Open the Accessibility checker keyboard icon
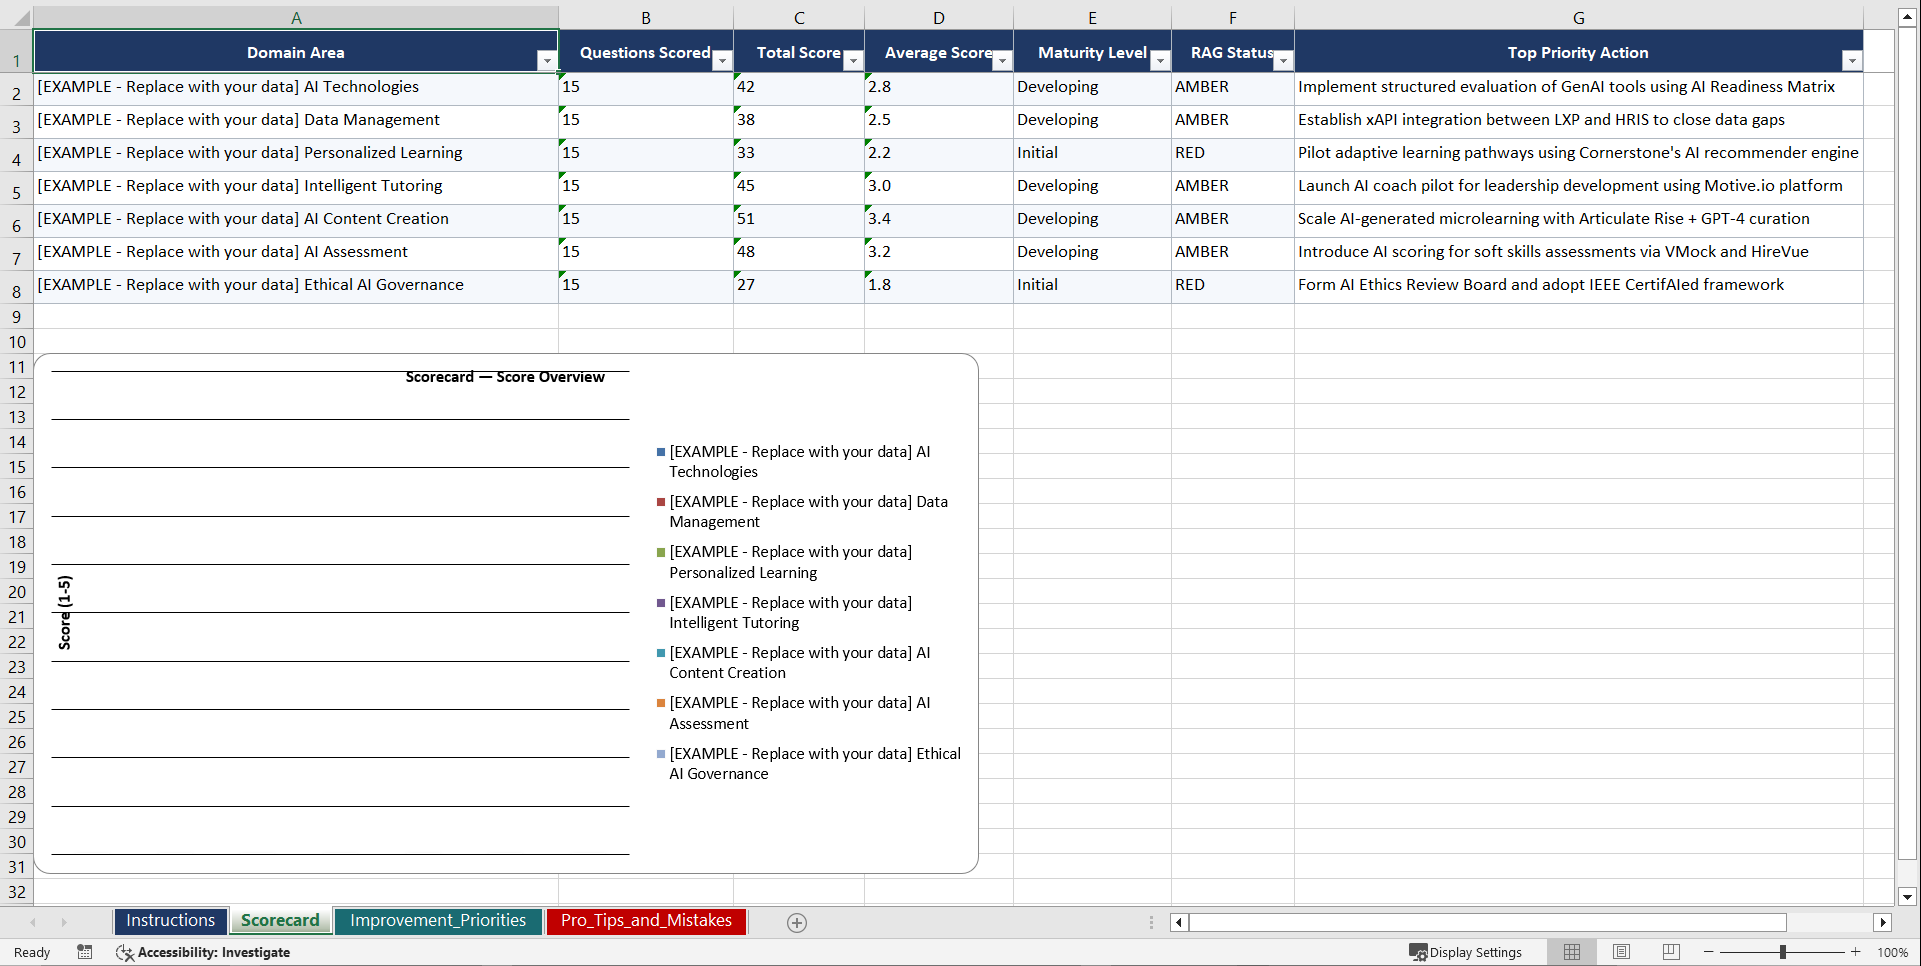 125,952
